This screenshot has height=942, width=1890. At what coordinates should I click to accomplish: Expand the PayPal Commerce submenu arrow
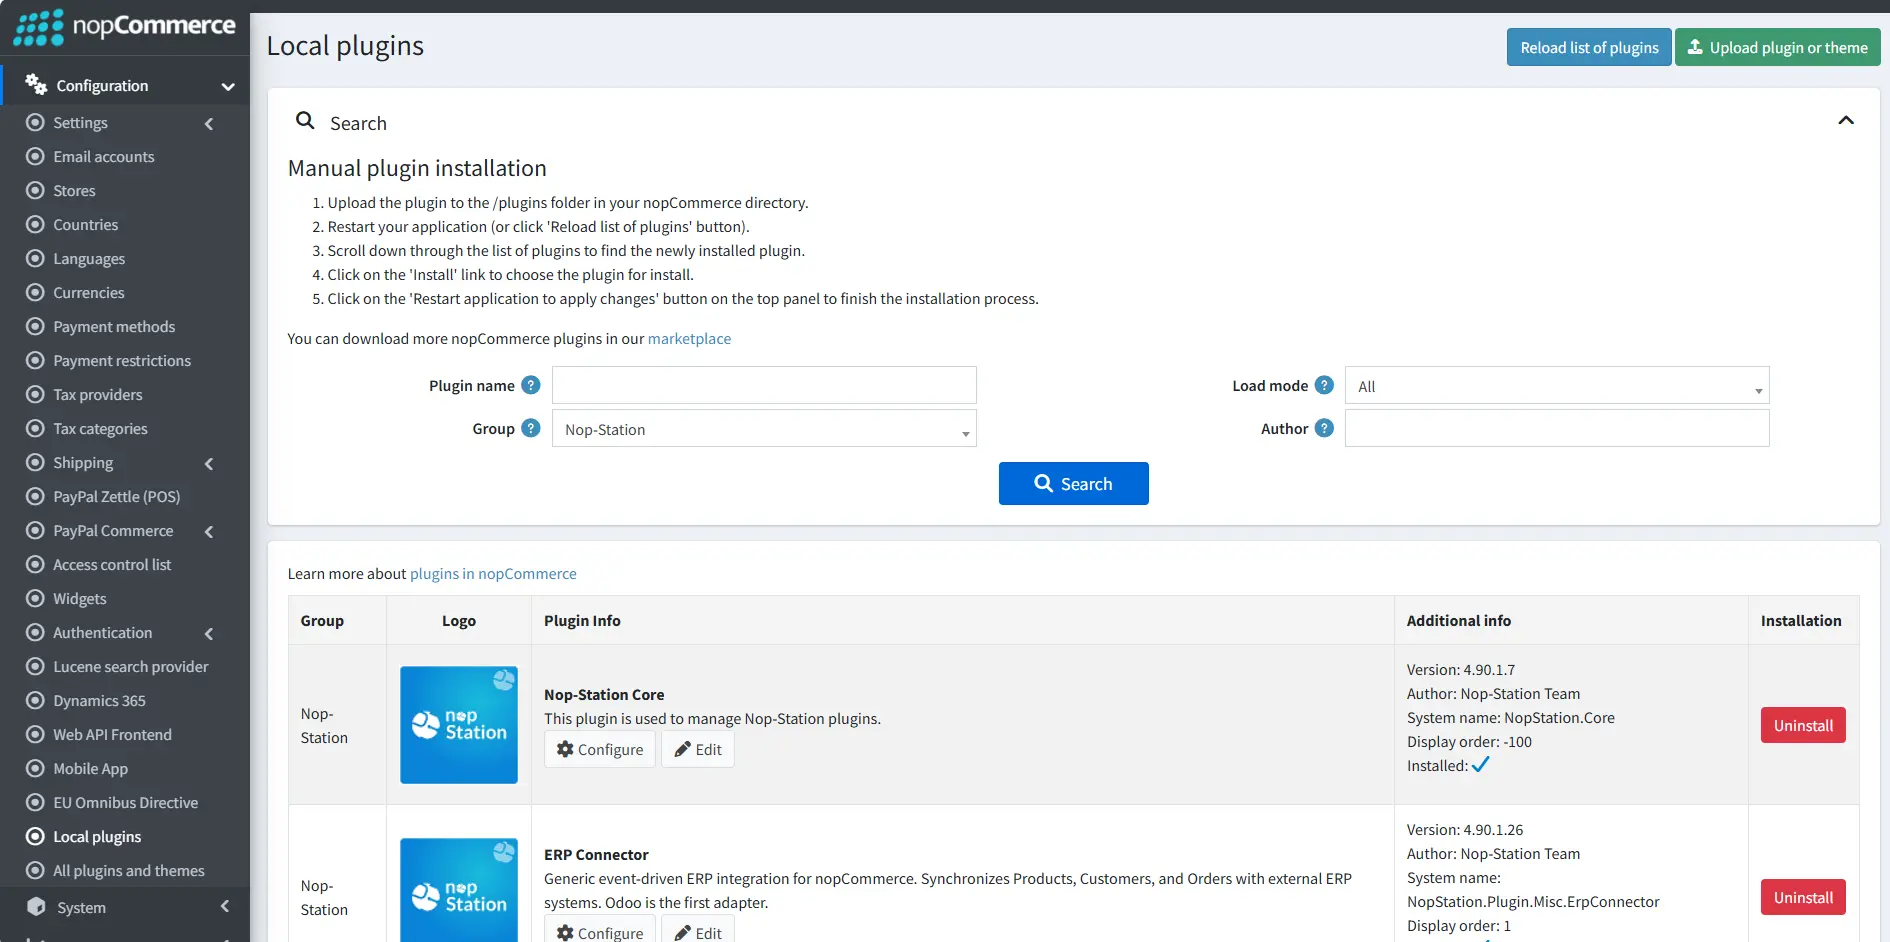point(209,531)
